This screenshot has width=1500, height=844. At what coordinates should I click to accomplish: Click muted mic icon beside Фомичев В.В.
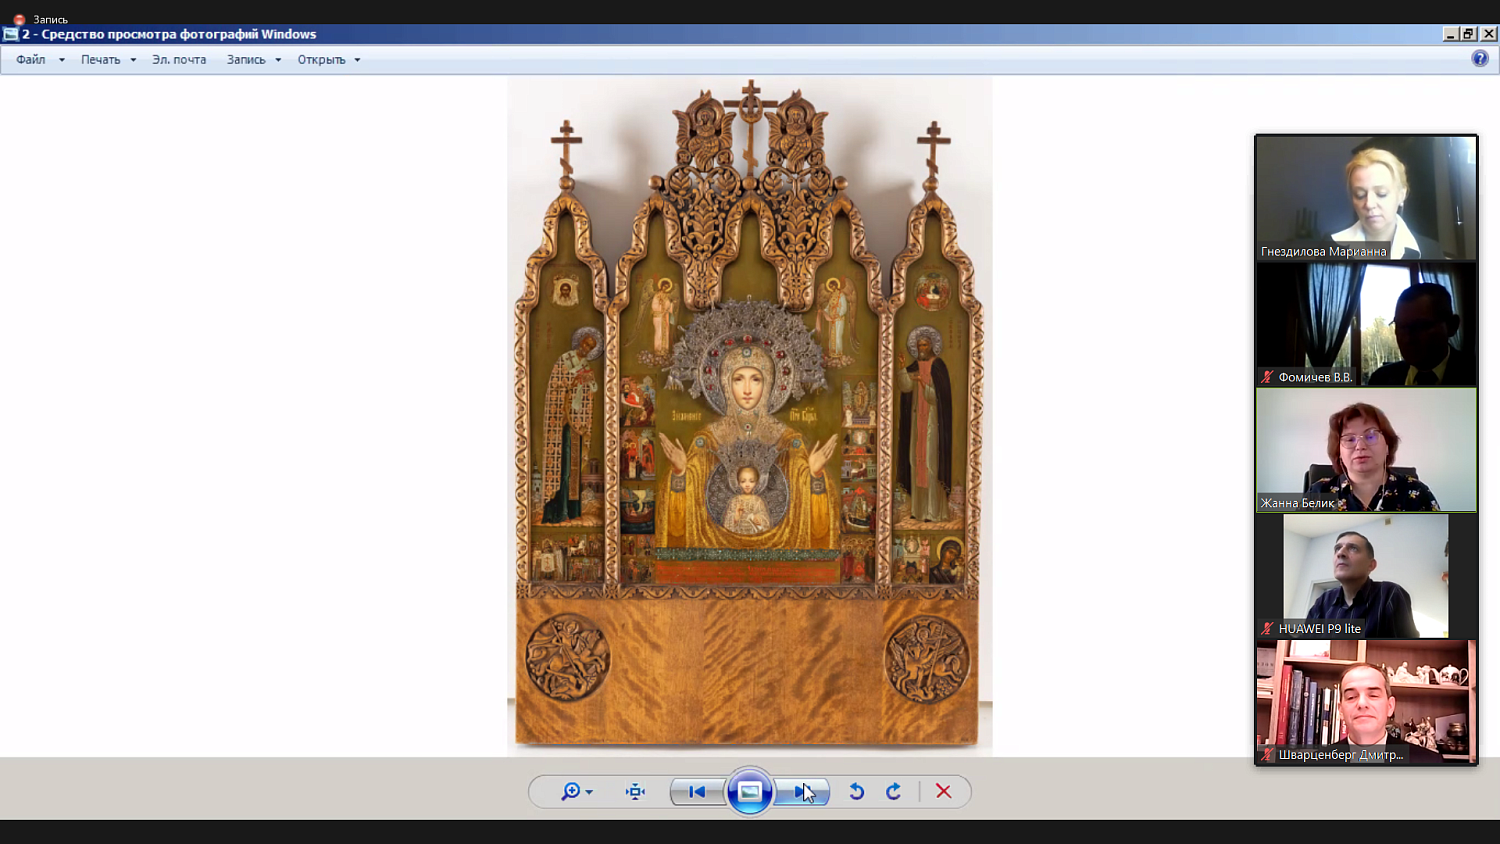[x=1267, y=377]
